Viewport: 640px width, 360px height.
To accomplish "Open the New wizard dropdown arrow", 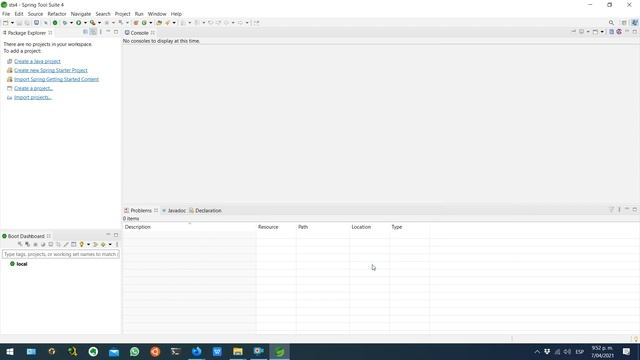I will point(12,23).
